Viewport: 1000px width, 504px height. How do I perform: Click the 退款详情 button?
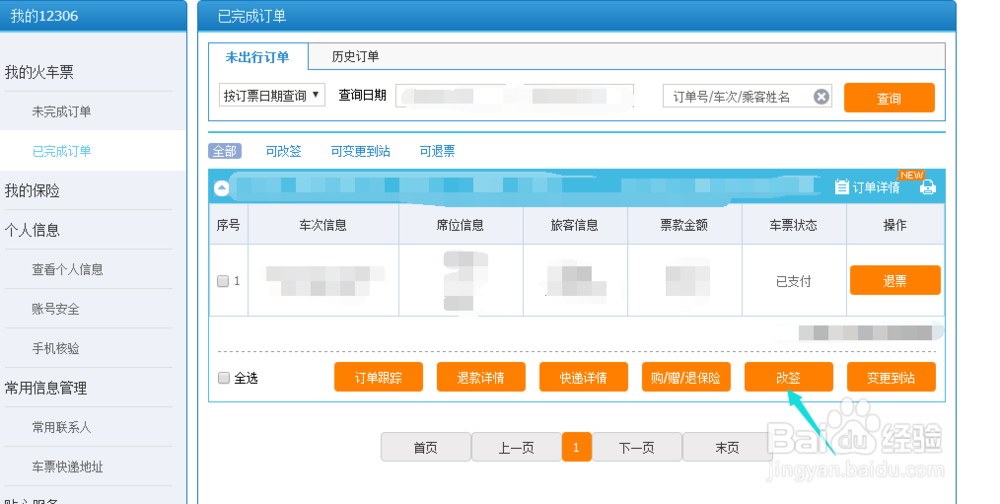[481, 377]
